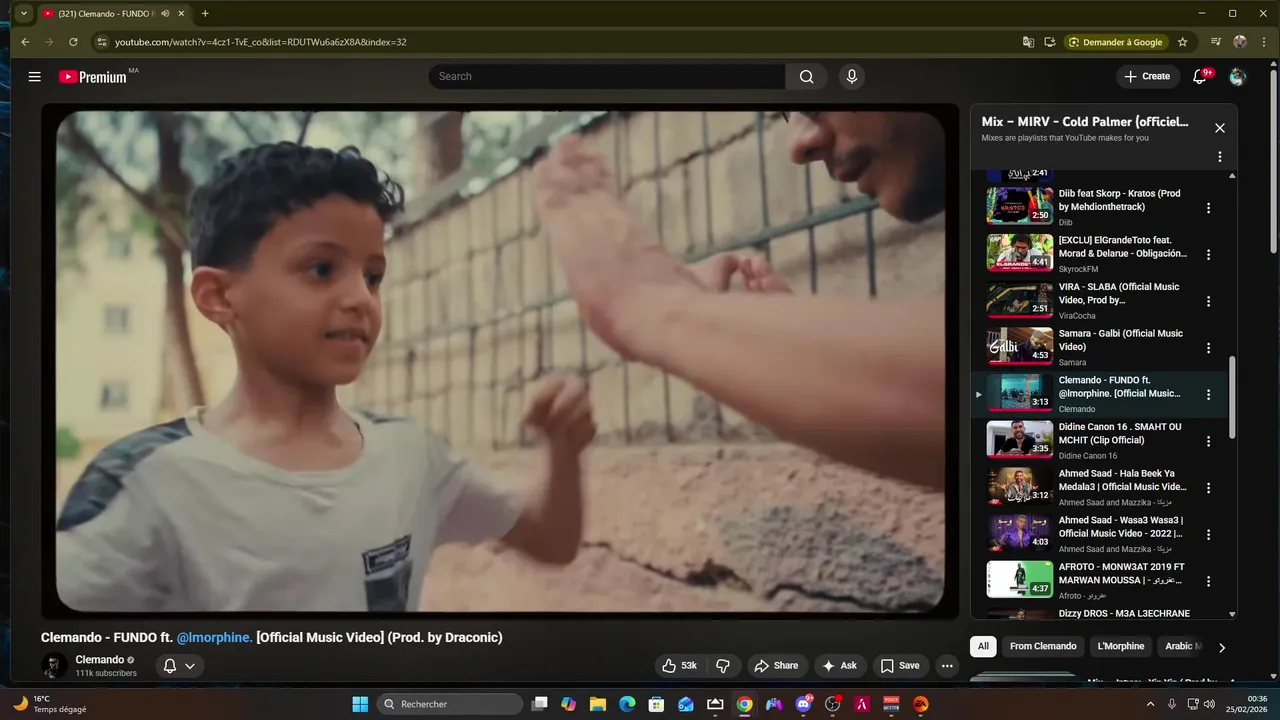Screen dimensions: 1280x720
Task: Open a new browser tab
Action: coord(205,14)
